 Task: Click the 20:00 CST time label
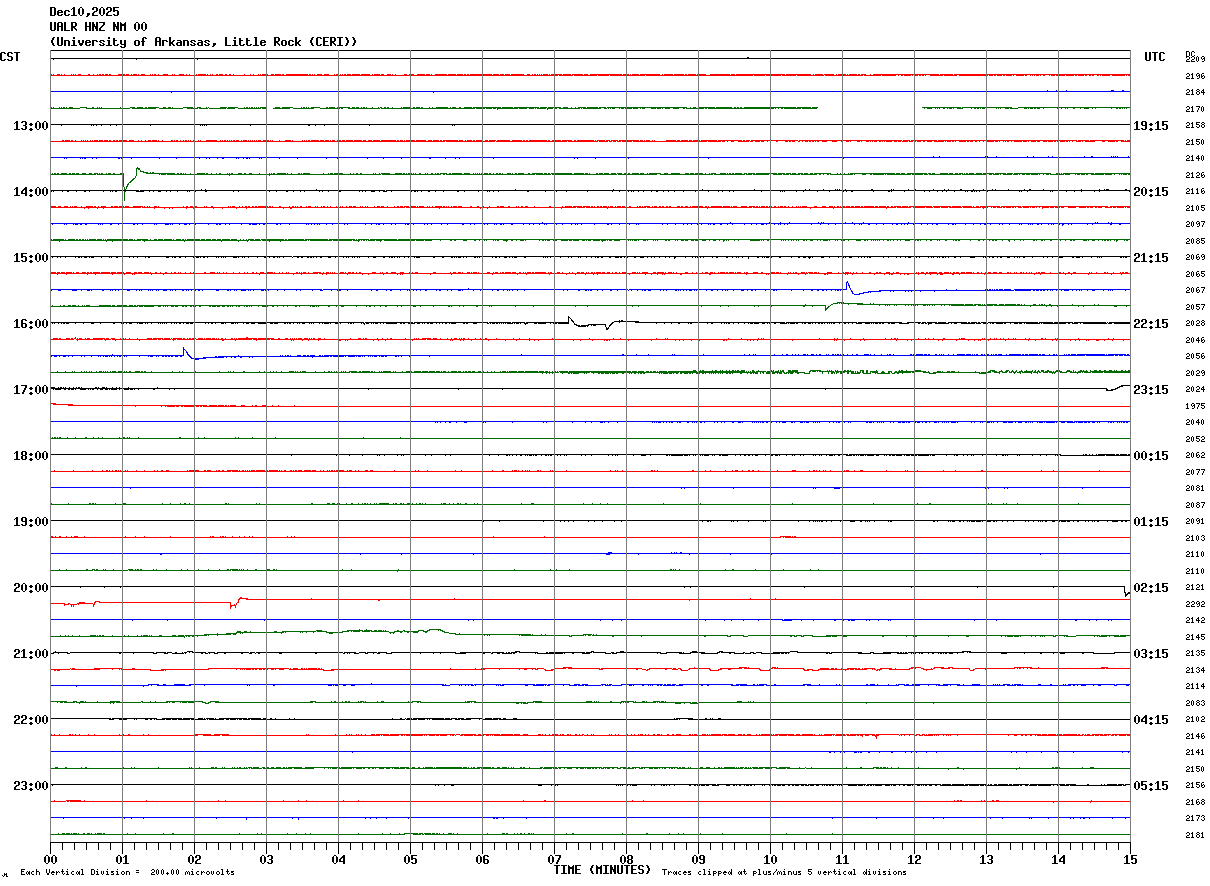click(30, 587)
